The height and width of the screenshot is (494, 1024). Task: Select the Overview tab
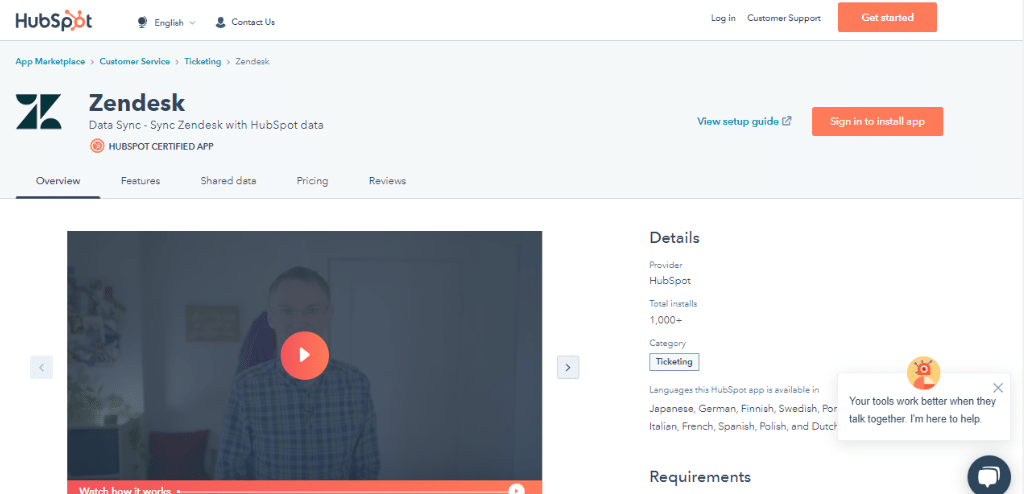[58, 181]
